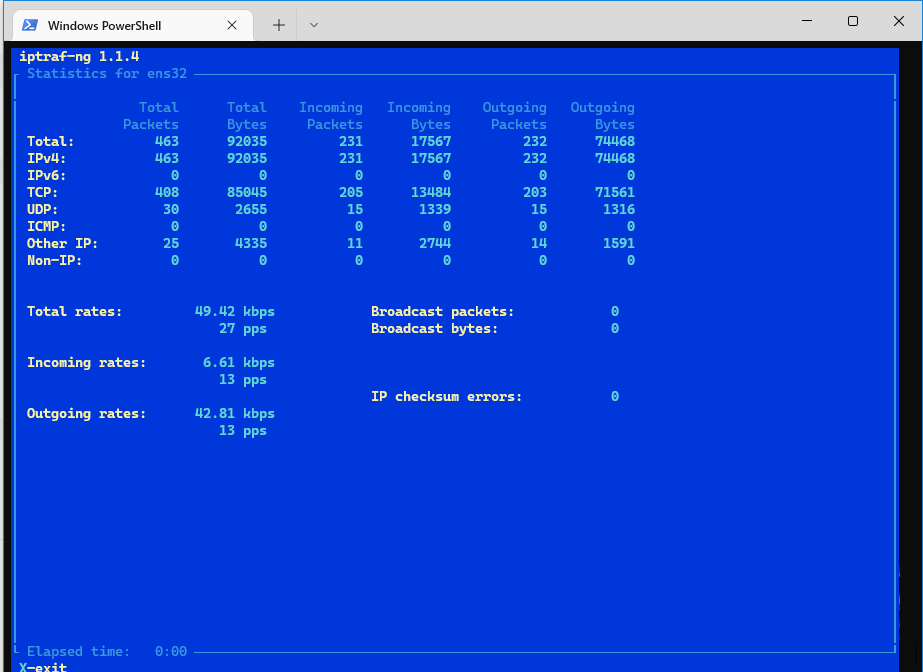This screenshot has width=923, height=672.
Task: Click the TCP total packets value 408
Action: coord(167,192)
